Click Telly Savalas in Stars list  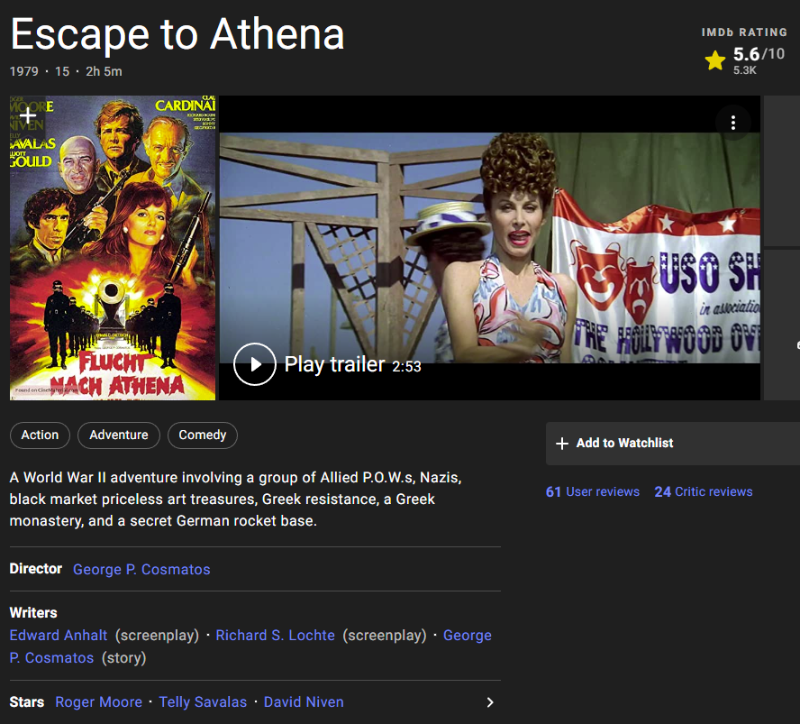tap(203, 702)
